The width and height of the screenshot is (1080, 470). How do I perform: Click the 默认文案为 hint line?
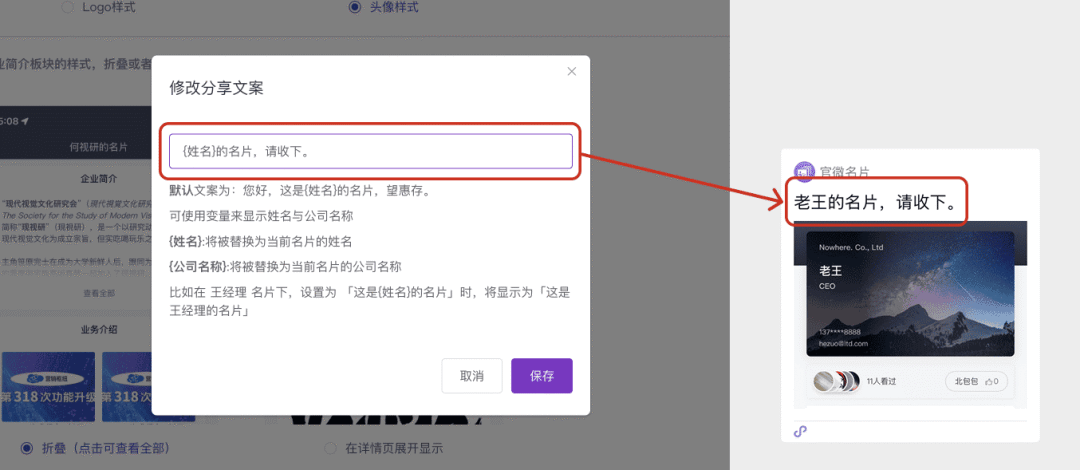point(300,191)
